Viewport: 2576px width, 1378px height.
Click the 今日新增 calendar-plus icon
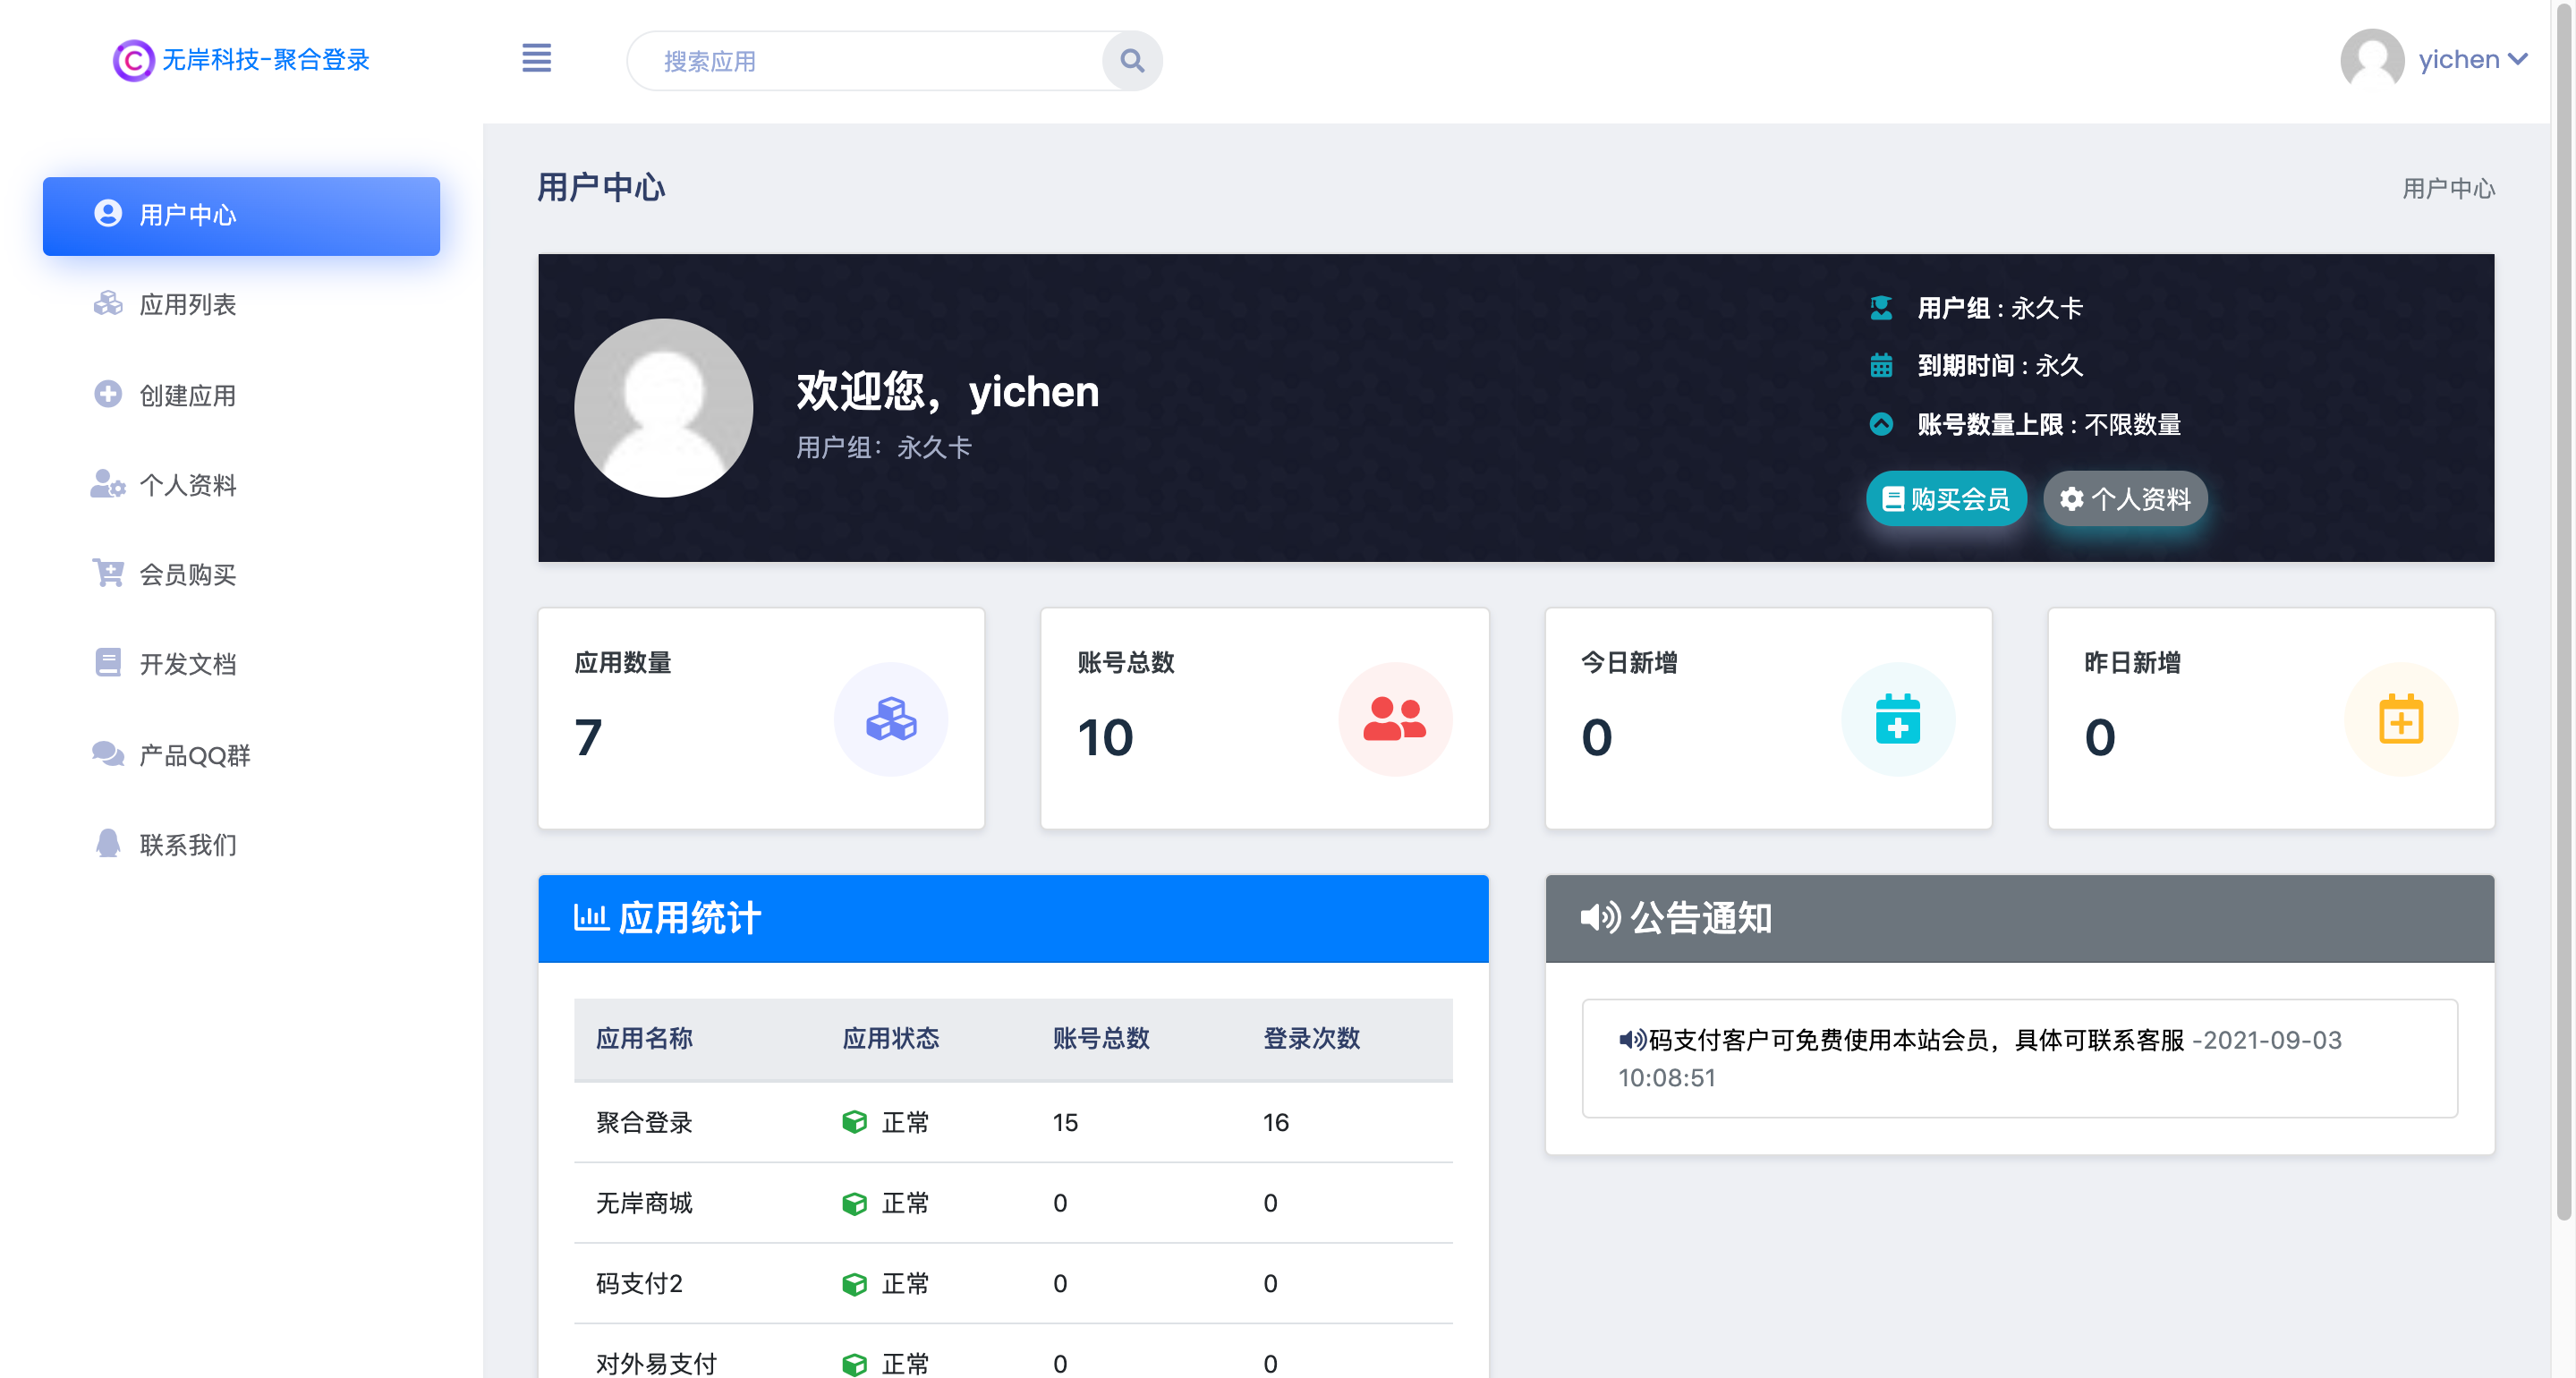click(1898, 719)
